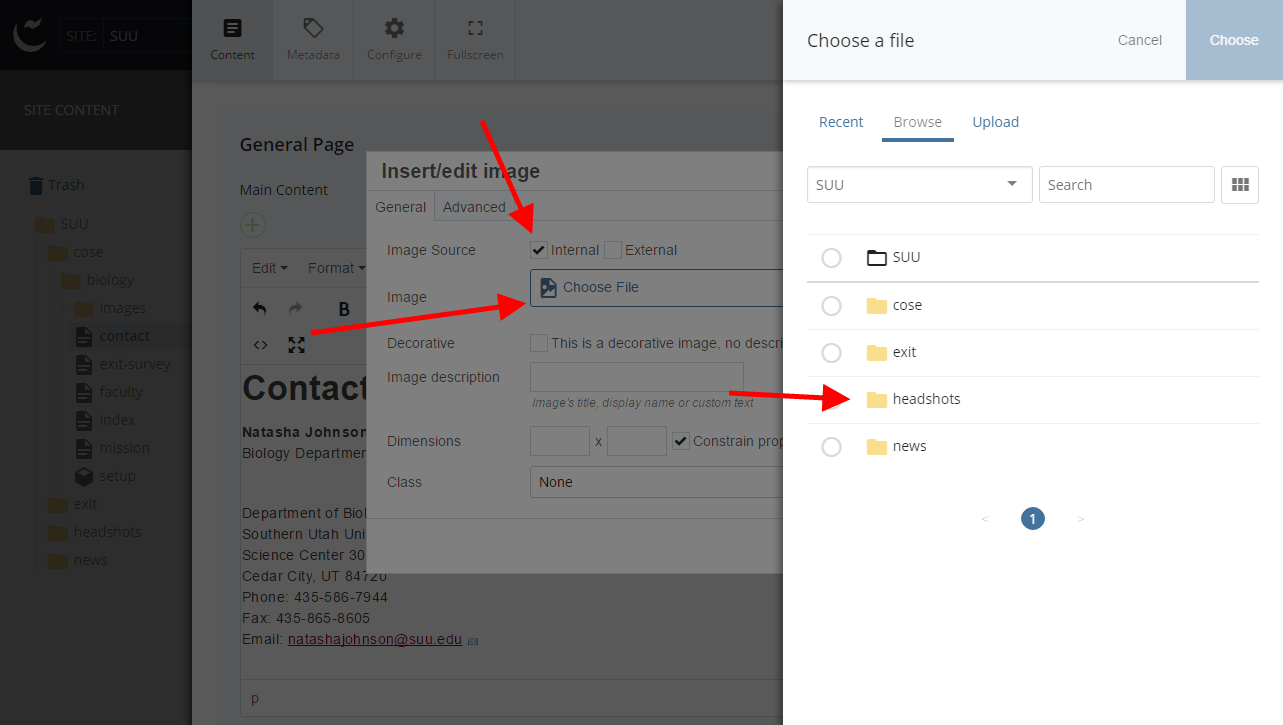Screen dimensions: 1283x725
Task: Uncheck the Internal image source checkbox
Action: [539, 250]
